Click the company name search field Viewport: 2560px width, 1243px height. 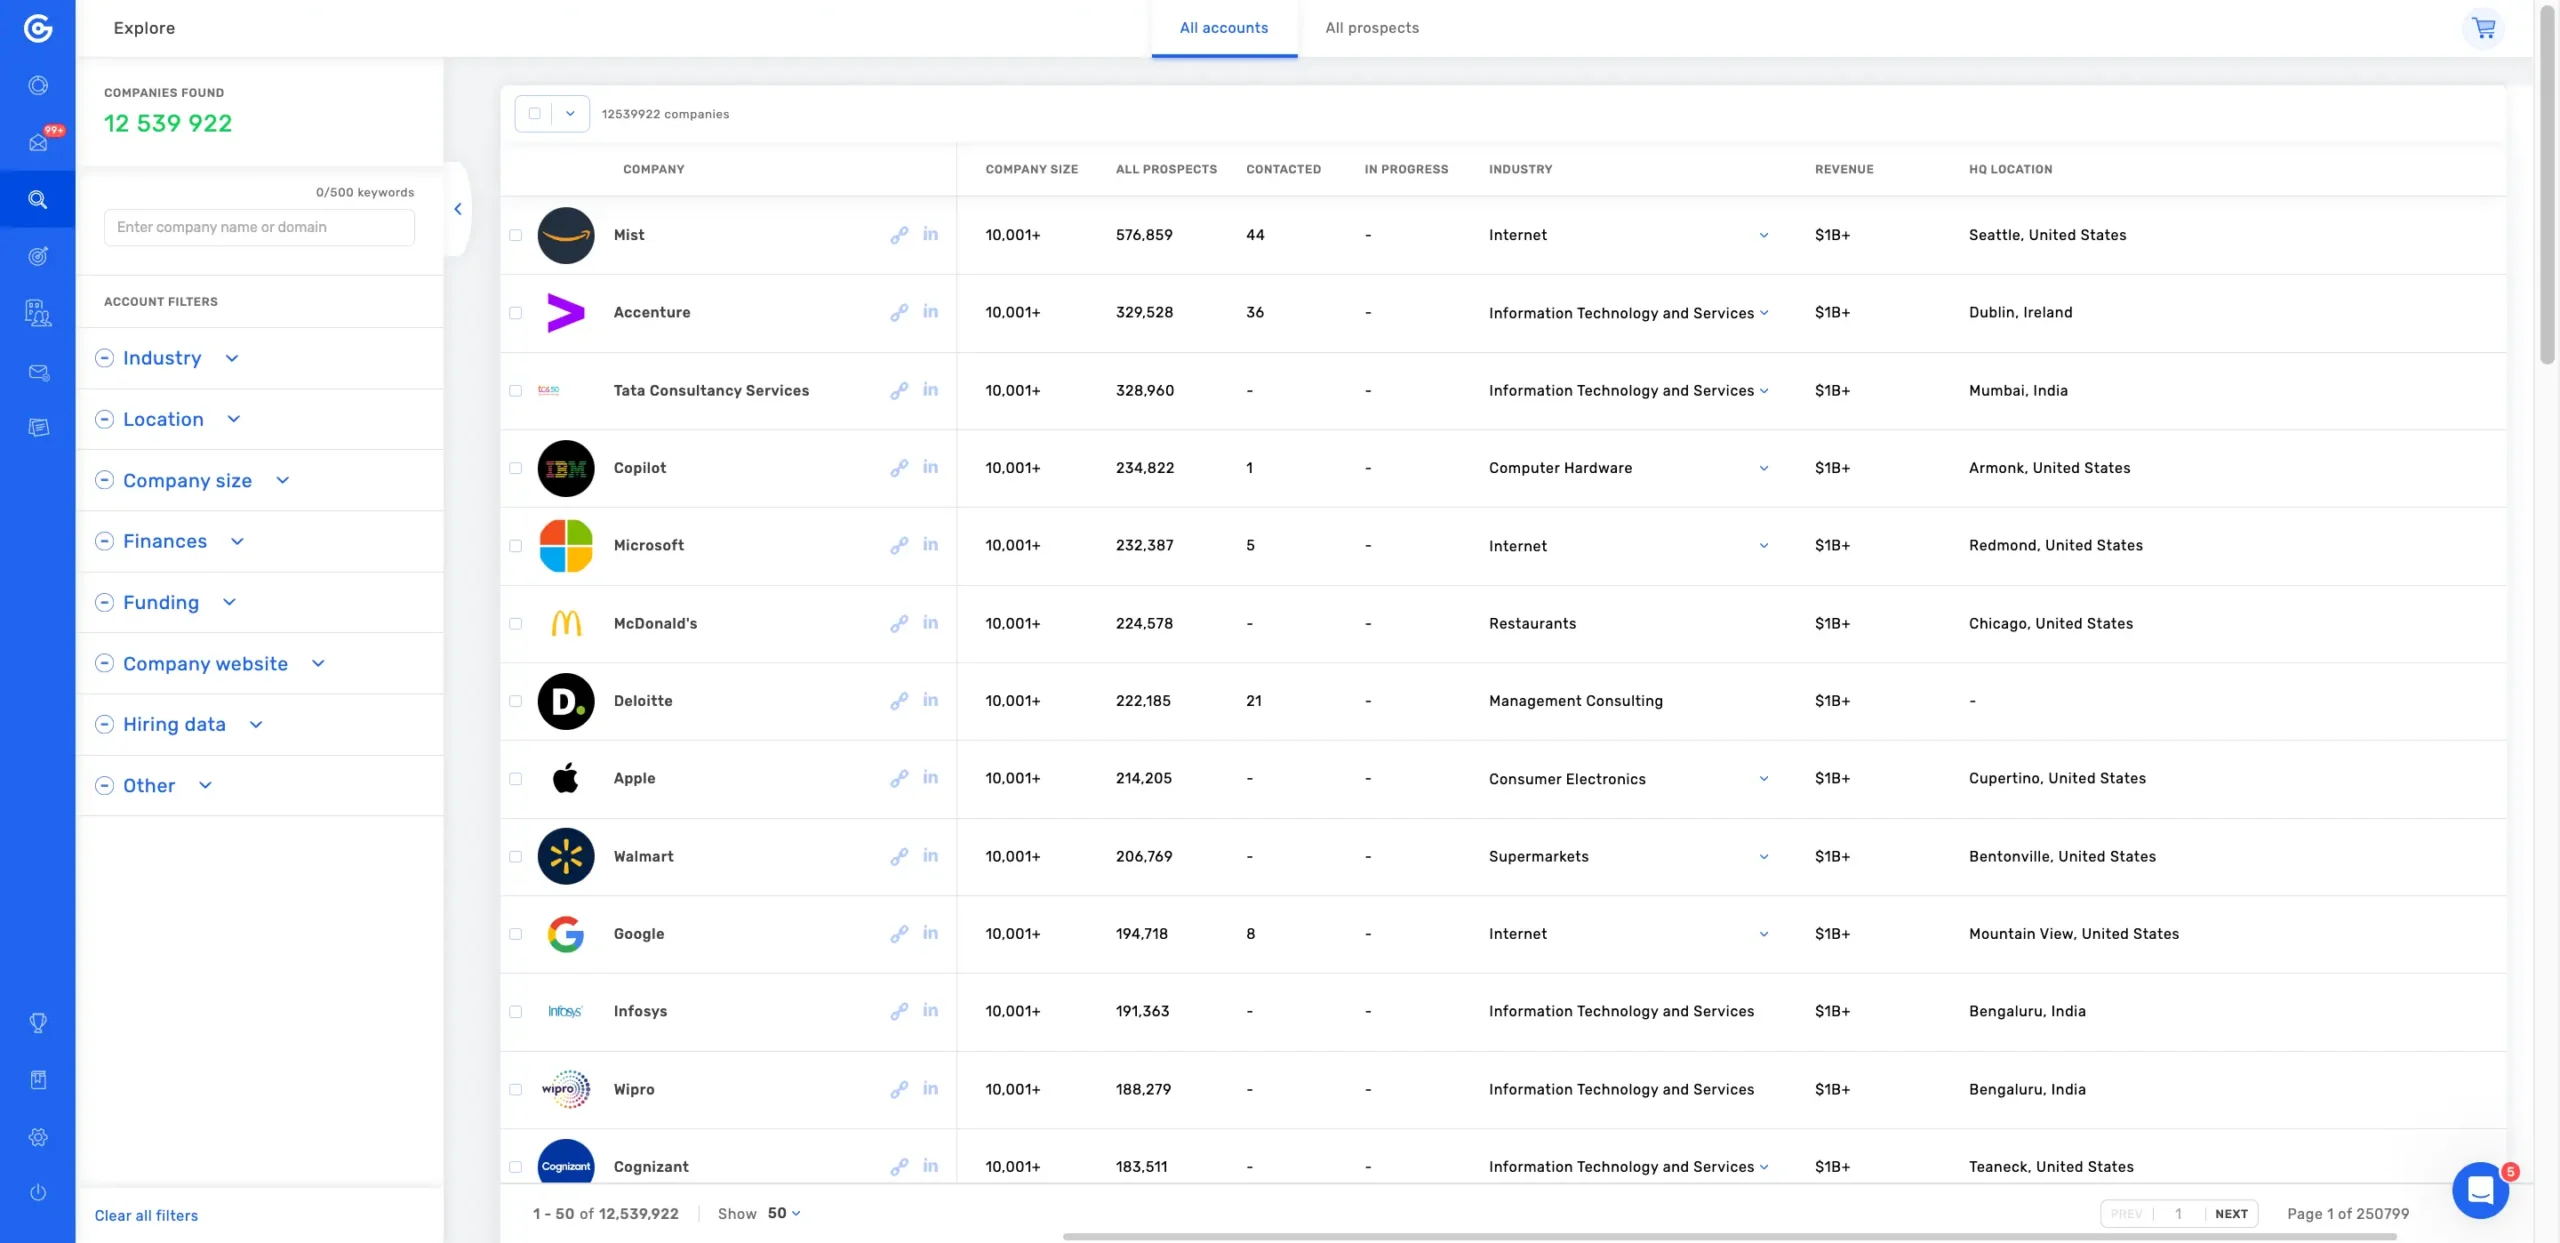tap(259, 227)
